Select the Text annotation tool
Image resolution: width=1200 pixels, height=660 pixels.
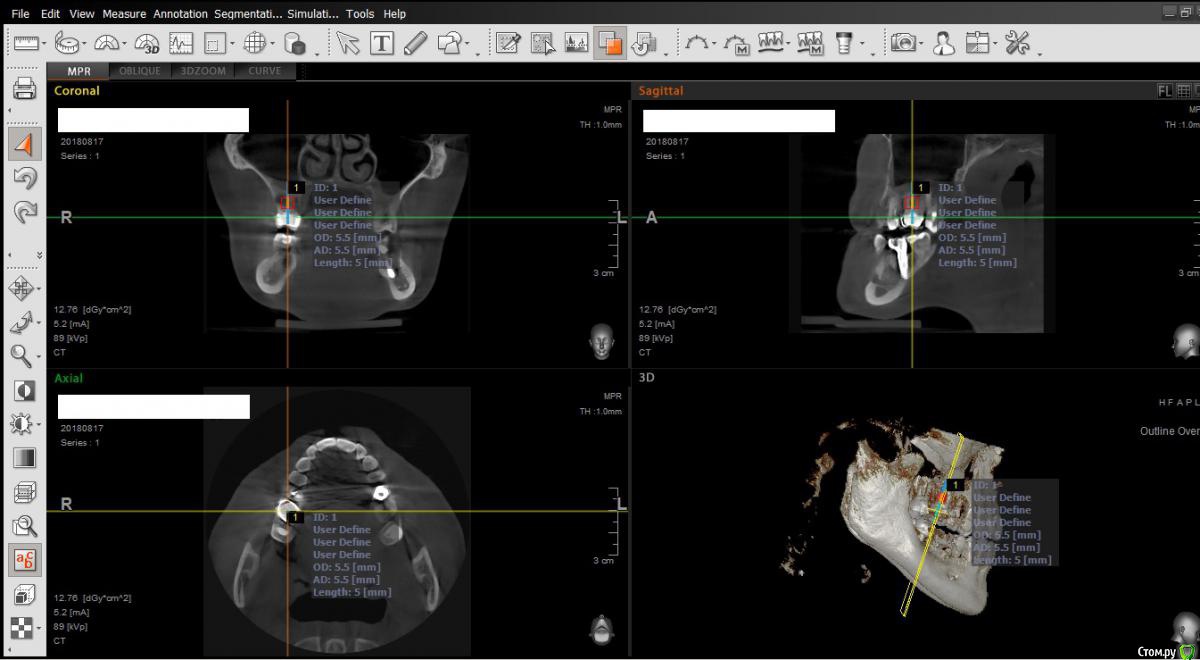click(x=382, y=43)
